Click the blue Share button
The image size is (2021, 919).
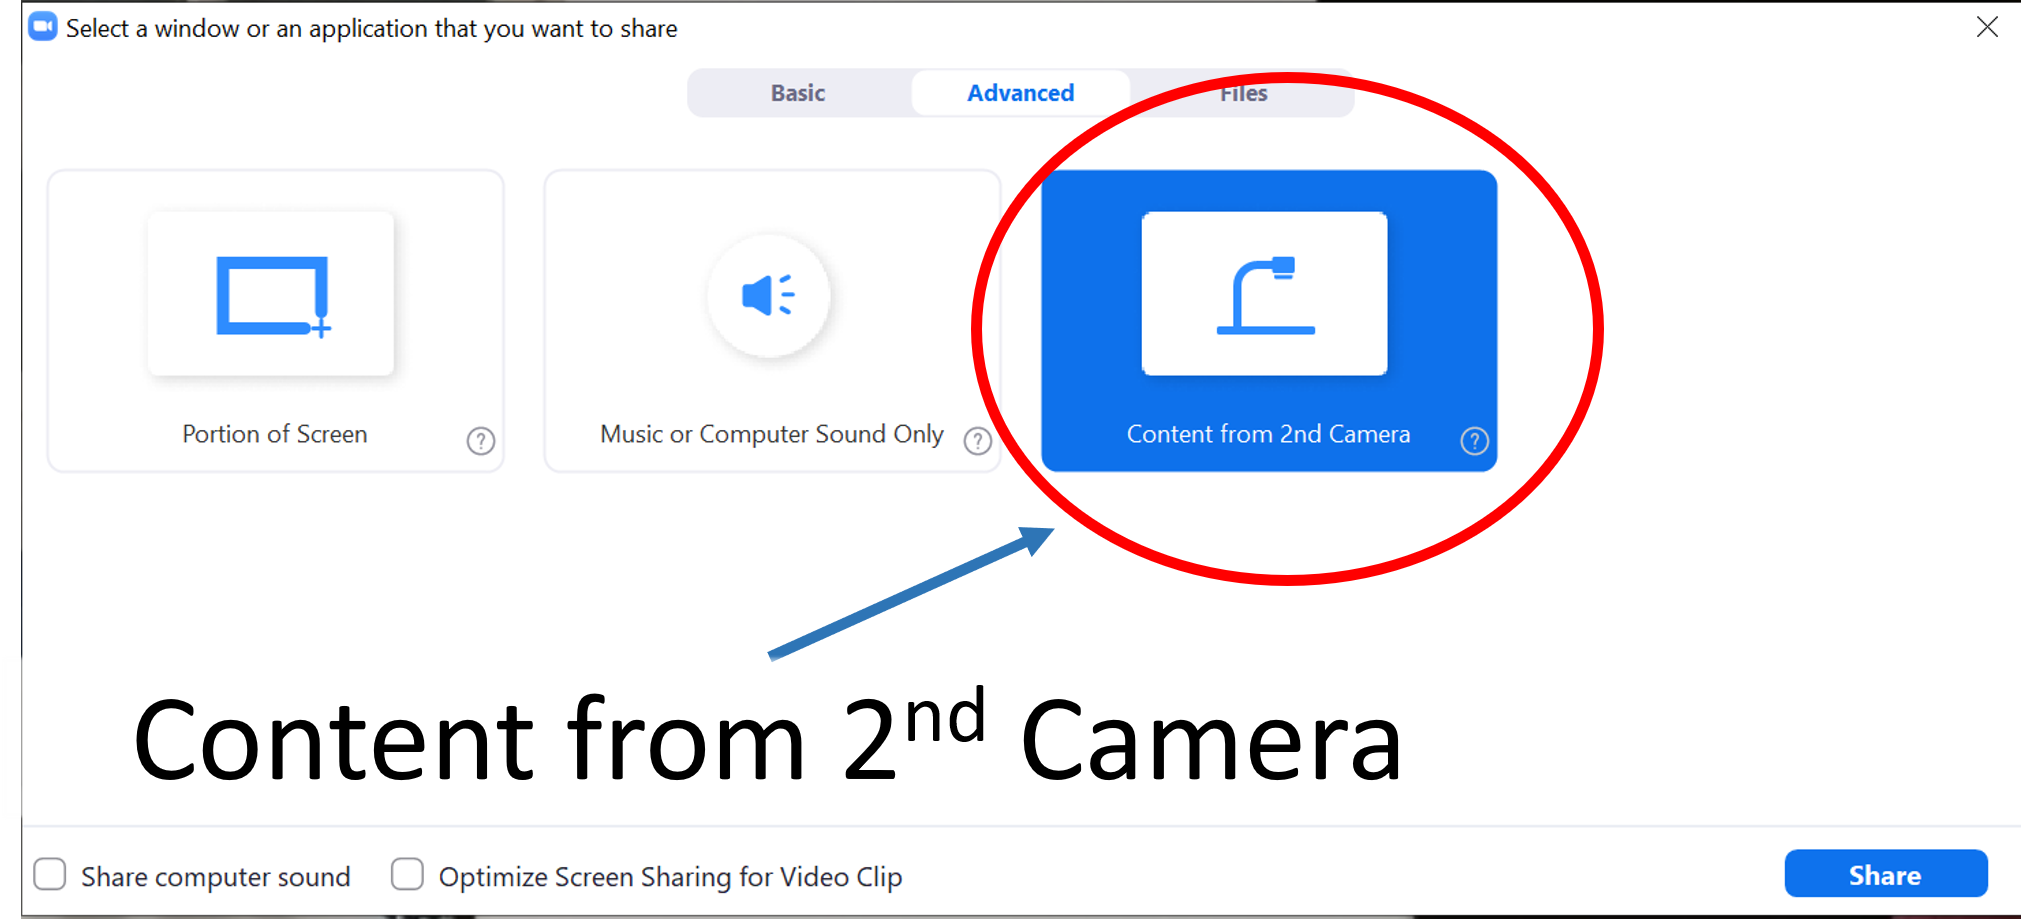1885,874
